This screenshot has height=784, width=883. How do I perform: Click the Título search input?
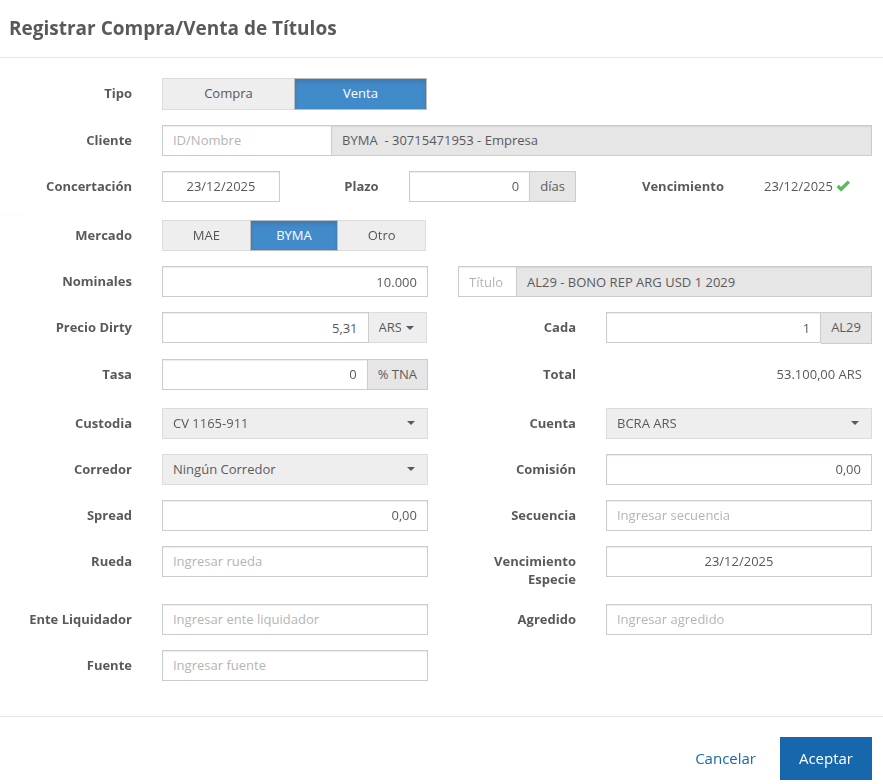point(487,282)
